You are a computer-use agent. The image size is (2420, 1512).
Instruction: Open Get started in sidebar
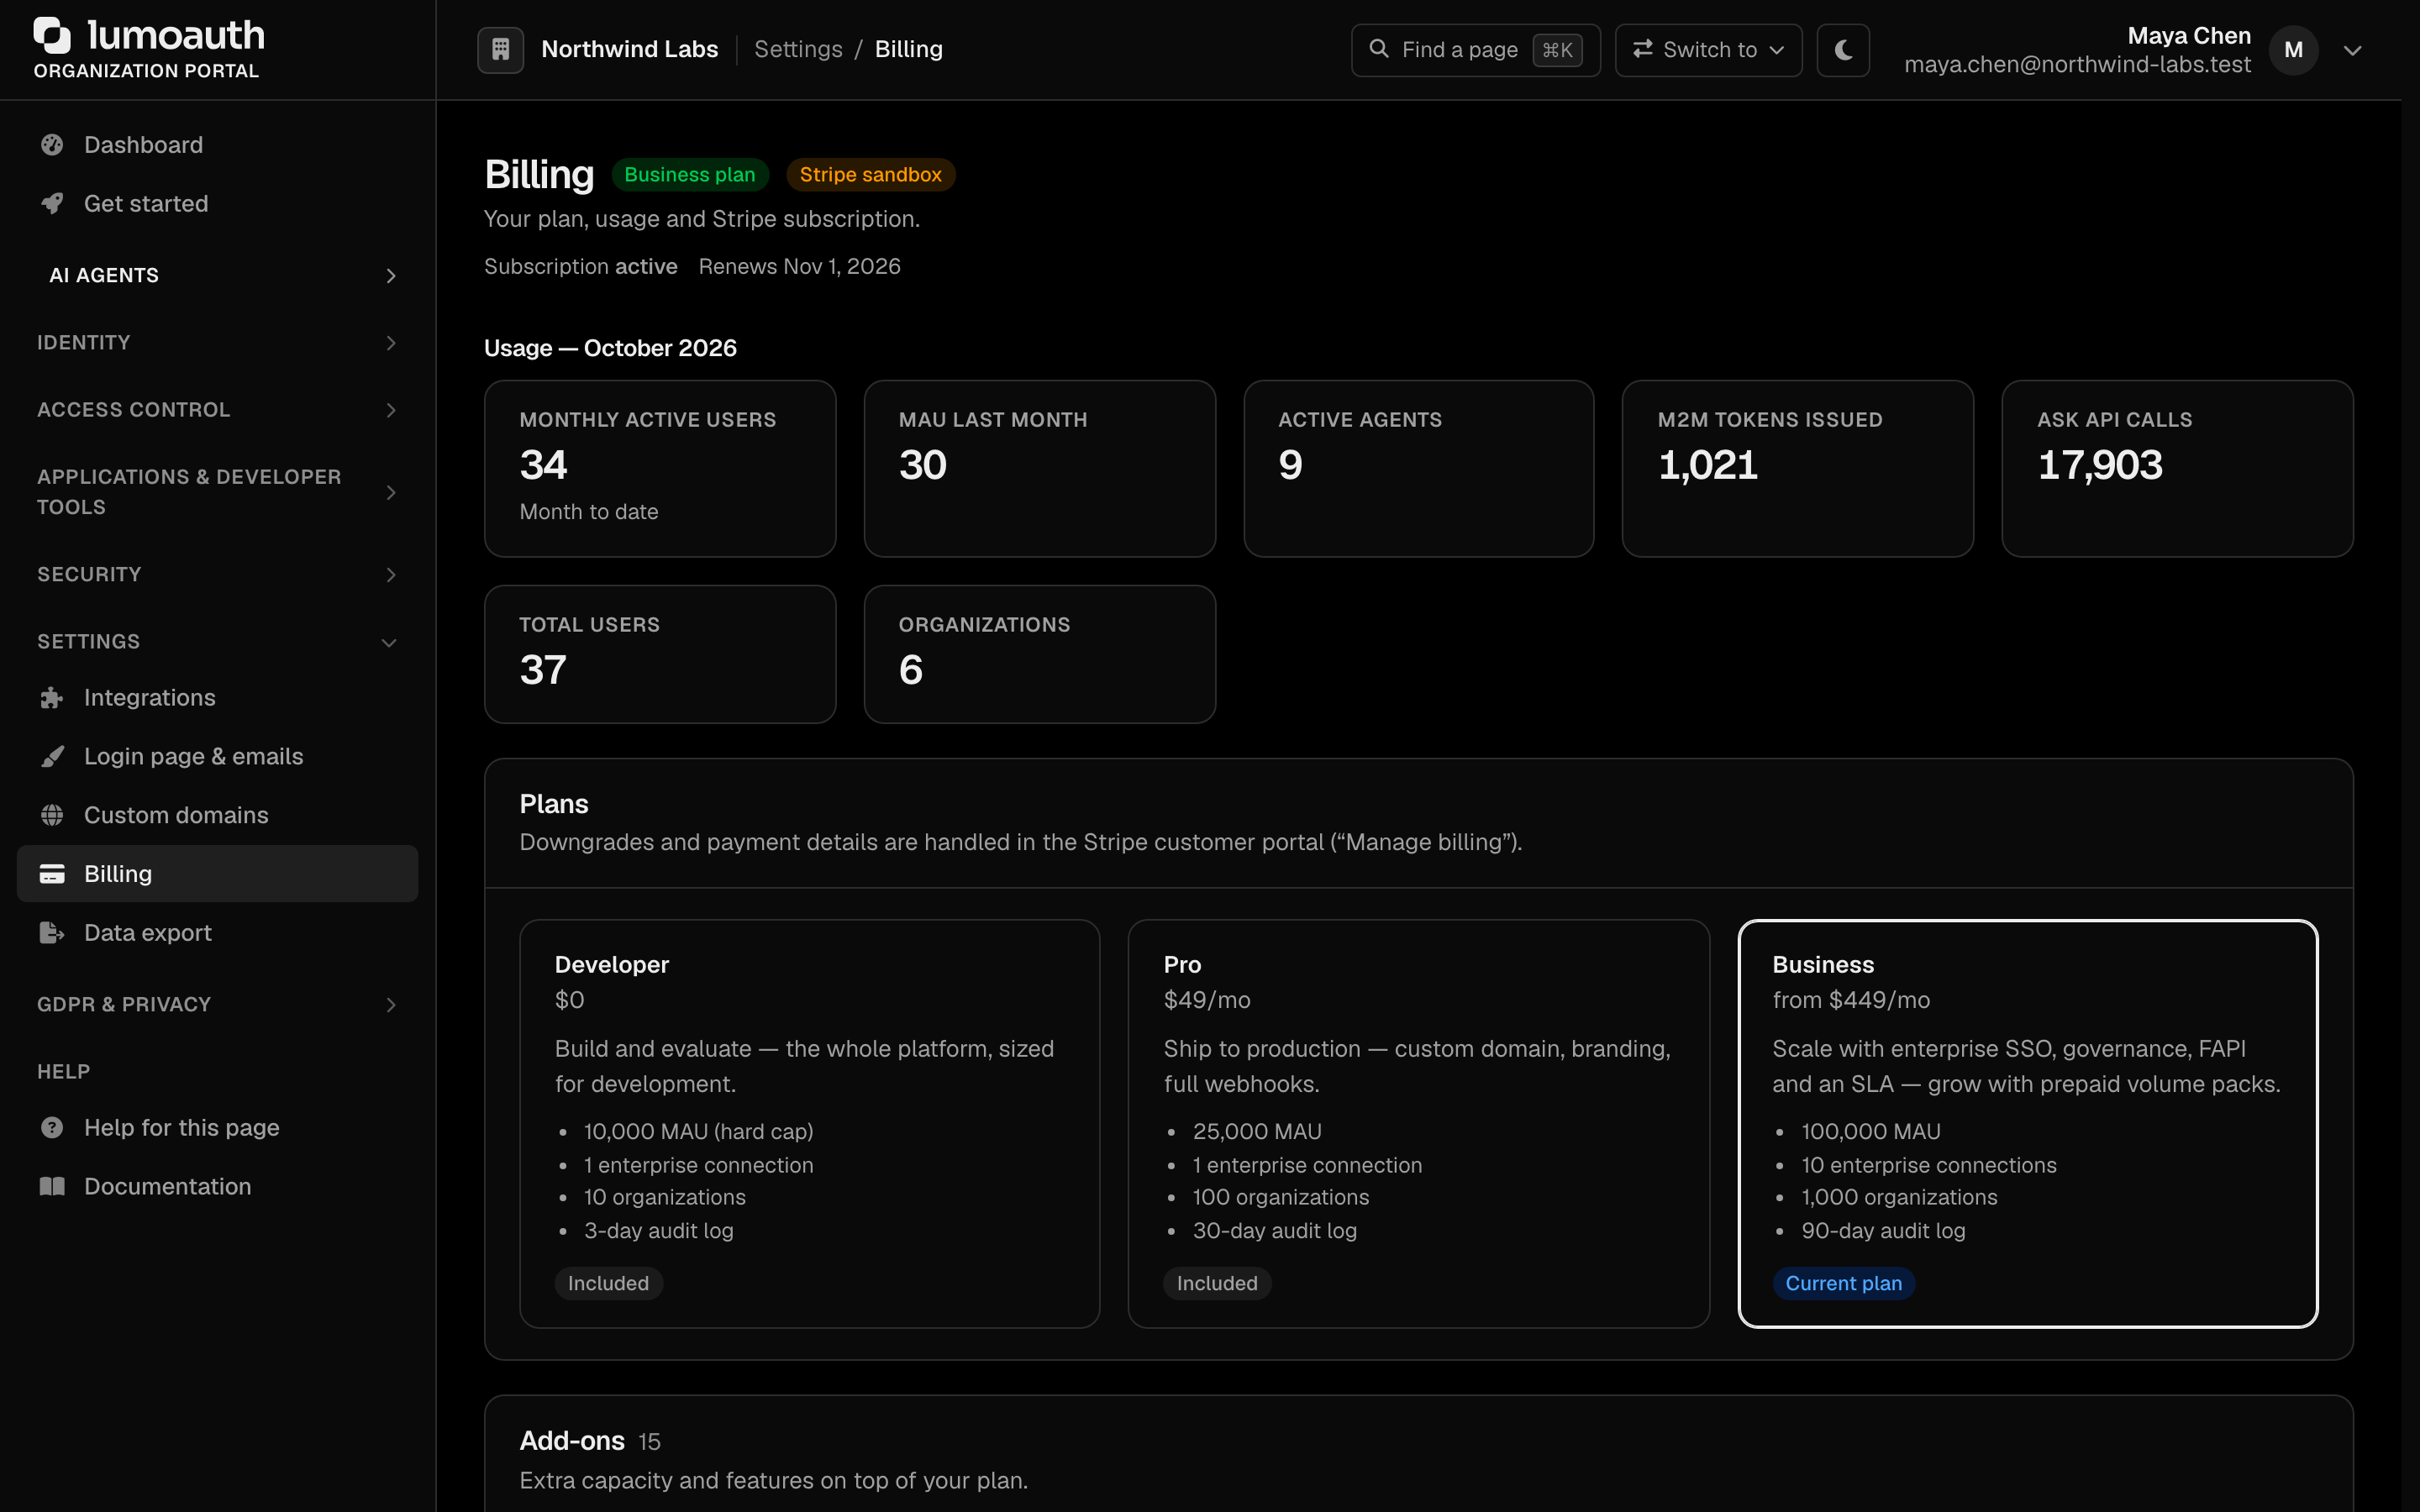[x=218, y=204]
